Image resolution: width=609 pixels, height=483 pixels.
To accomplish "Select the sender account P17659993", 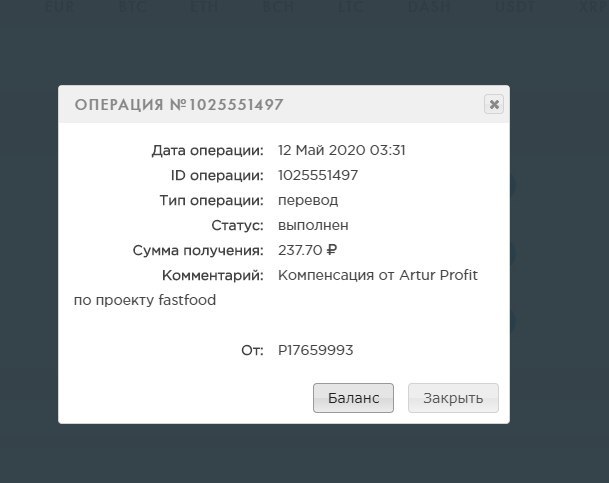I will pyautogui.click(x=315, y=350).
